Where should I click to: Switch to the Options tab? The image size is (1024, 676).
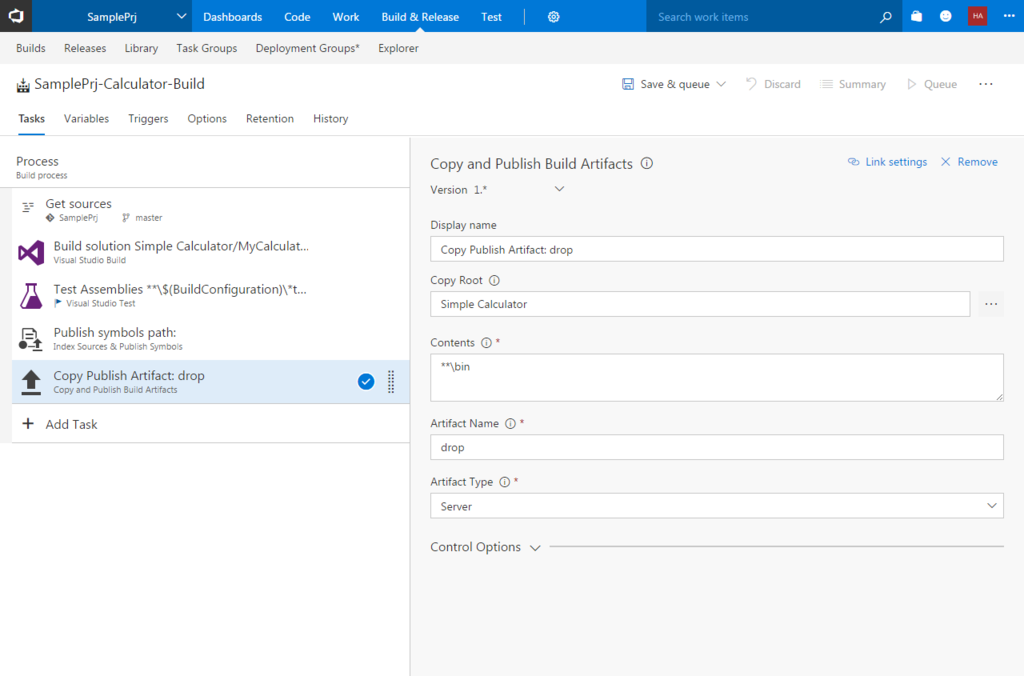coord(207,119)
